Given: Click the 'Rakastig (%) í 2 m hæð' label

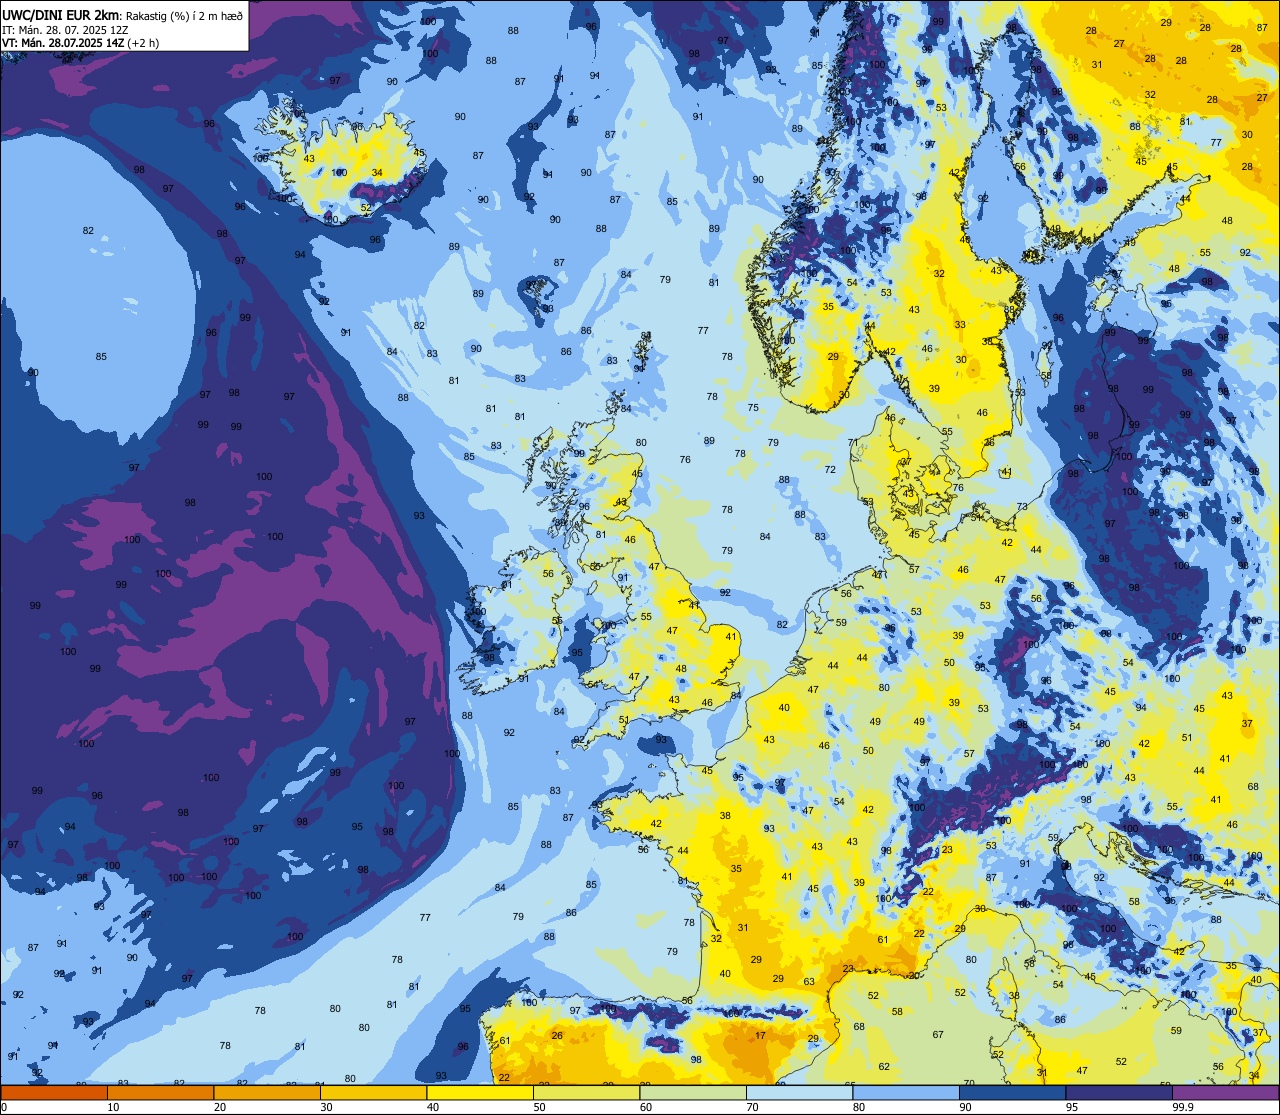Looking at the screenshot, I should coord(184,15).
